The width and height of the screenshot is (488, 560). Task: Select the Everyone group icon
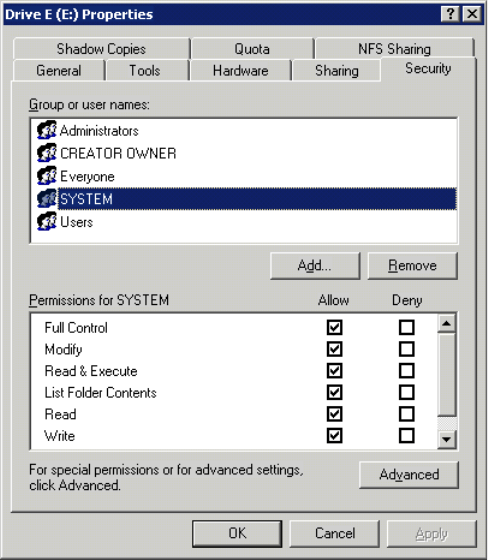tap(47, 176)
